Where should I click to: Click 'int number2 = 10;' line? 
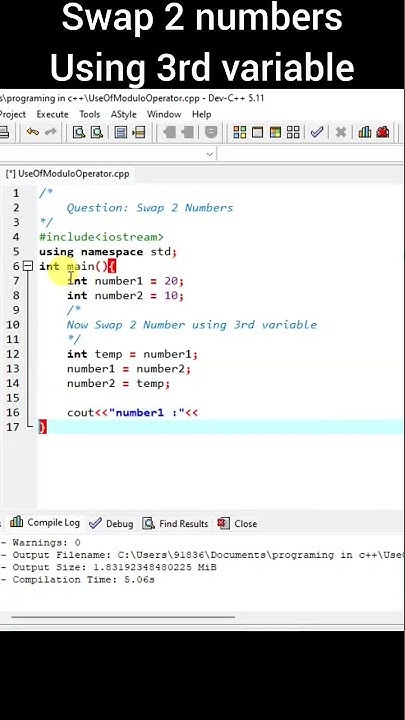pyautogui.click(x=125, y=295)
